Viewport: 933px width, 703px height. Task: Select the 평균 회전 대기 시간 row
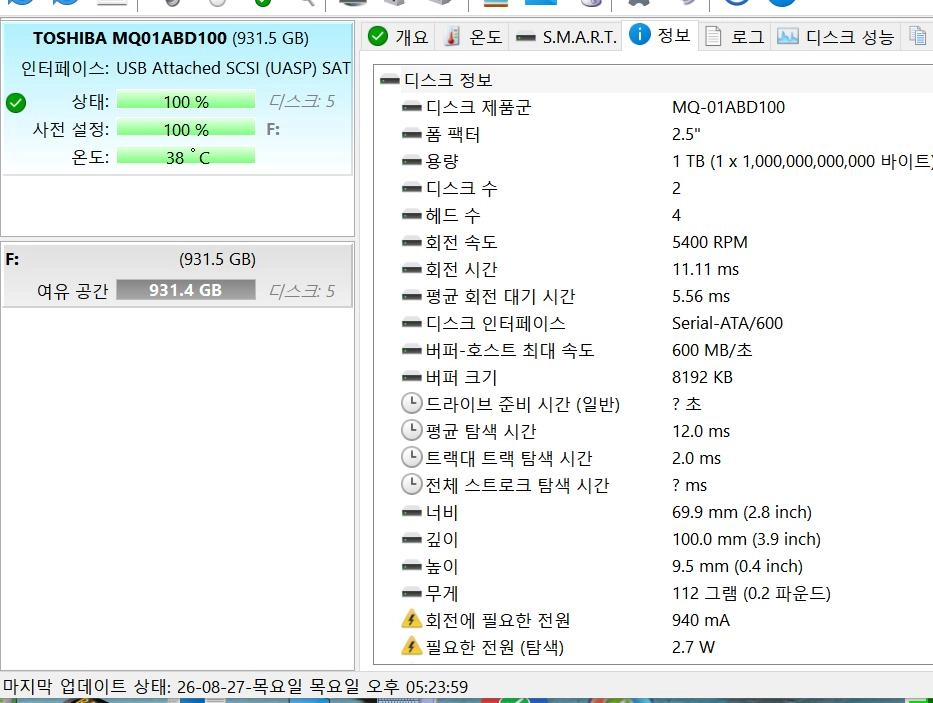[x=666, y=296]
